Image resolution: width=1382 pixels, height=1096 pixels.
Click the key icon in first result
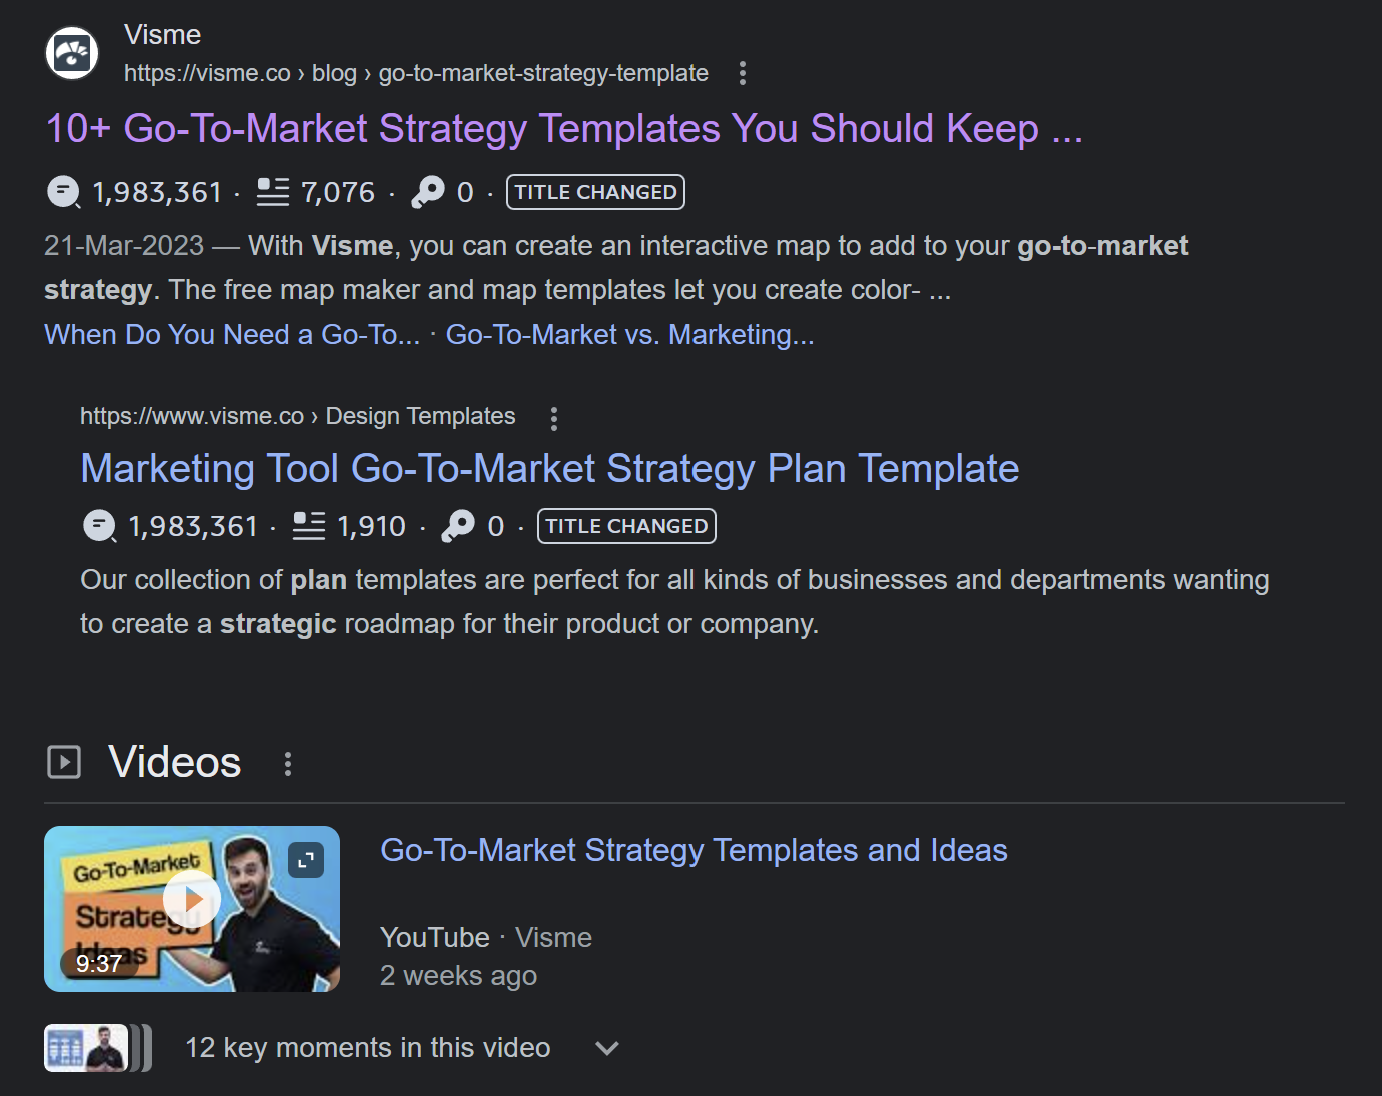[428, 191]
